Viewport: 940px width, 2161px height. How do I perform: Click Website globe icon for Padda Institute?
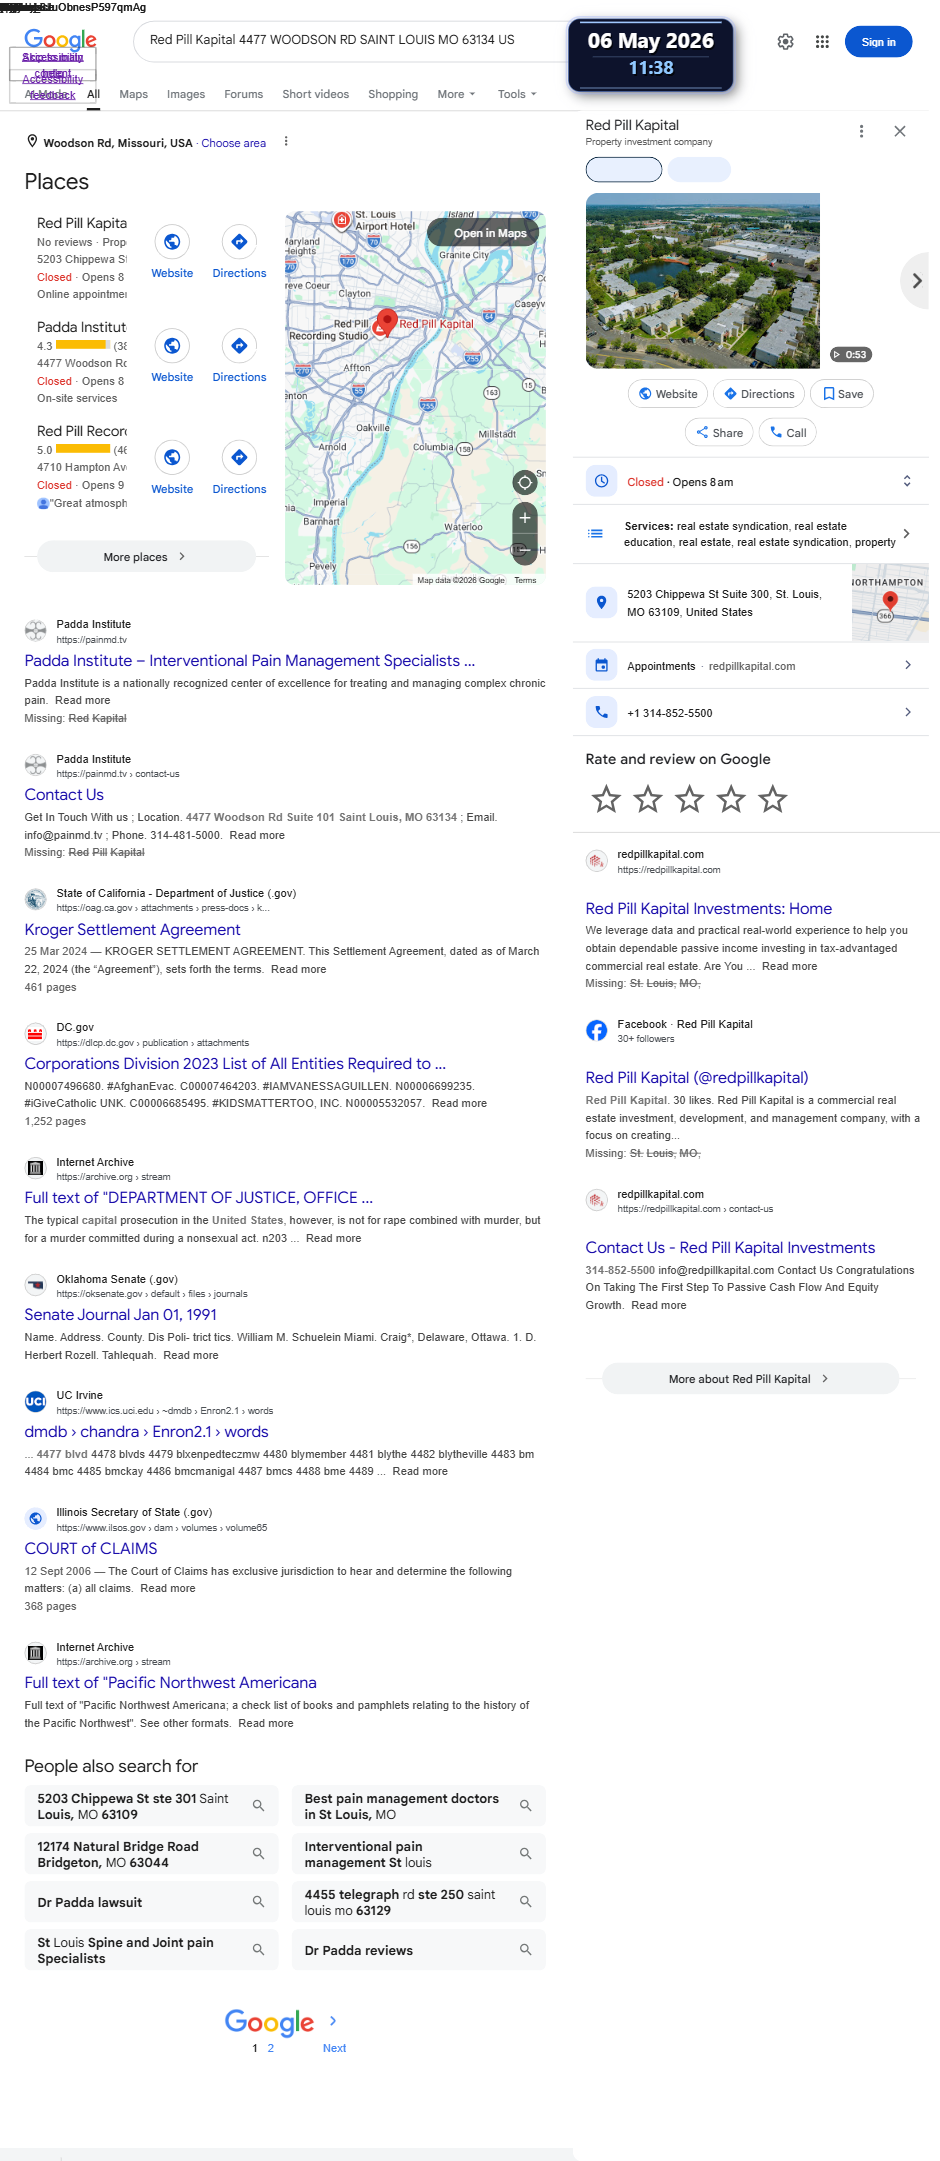(172, 345)
